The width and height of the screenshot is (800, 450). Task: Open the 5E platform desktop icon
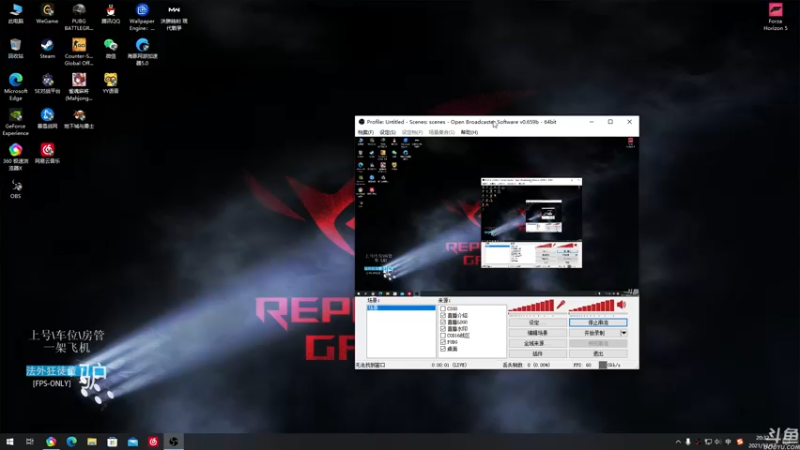[47, 84]
